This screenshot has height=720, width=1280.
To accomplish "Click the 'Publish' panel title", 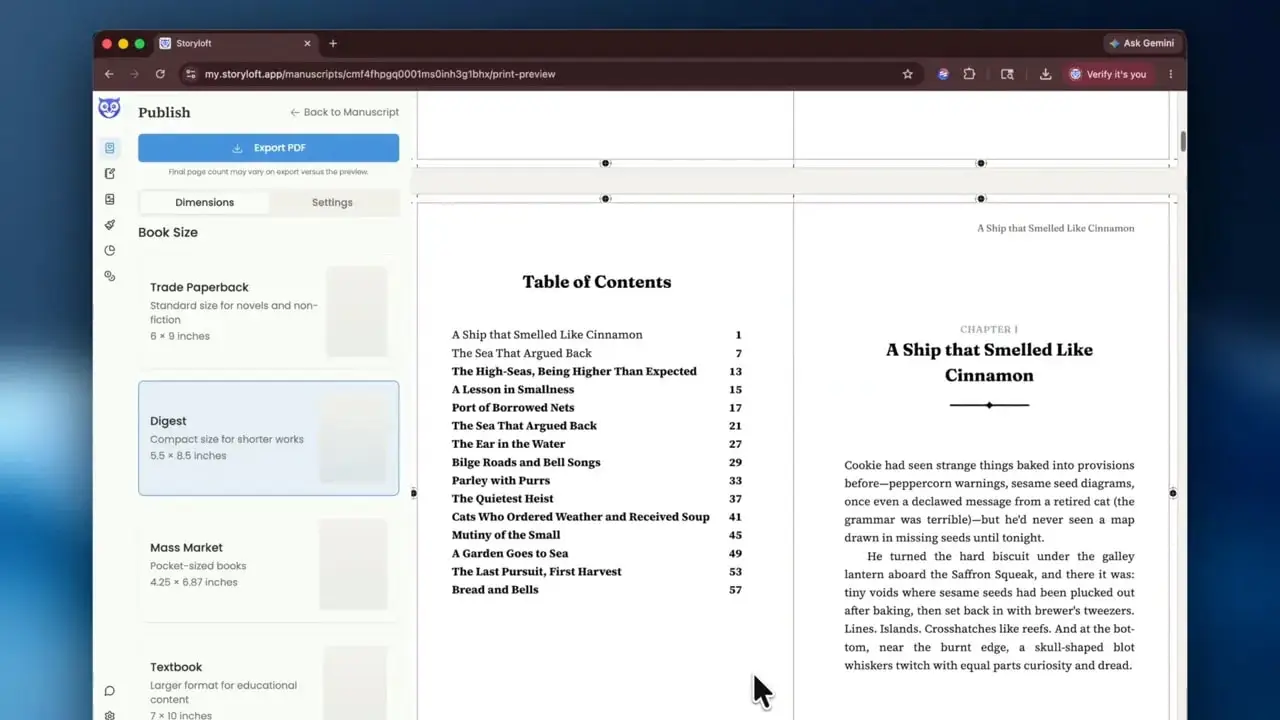I will [164, 112].
